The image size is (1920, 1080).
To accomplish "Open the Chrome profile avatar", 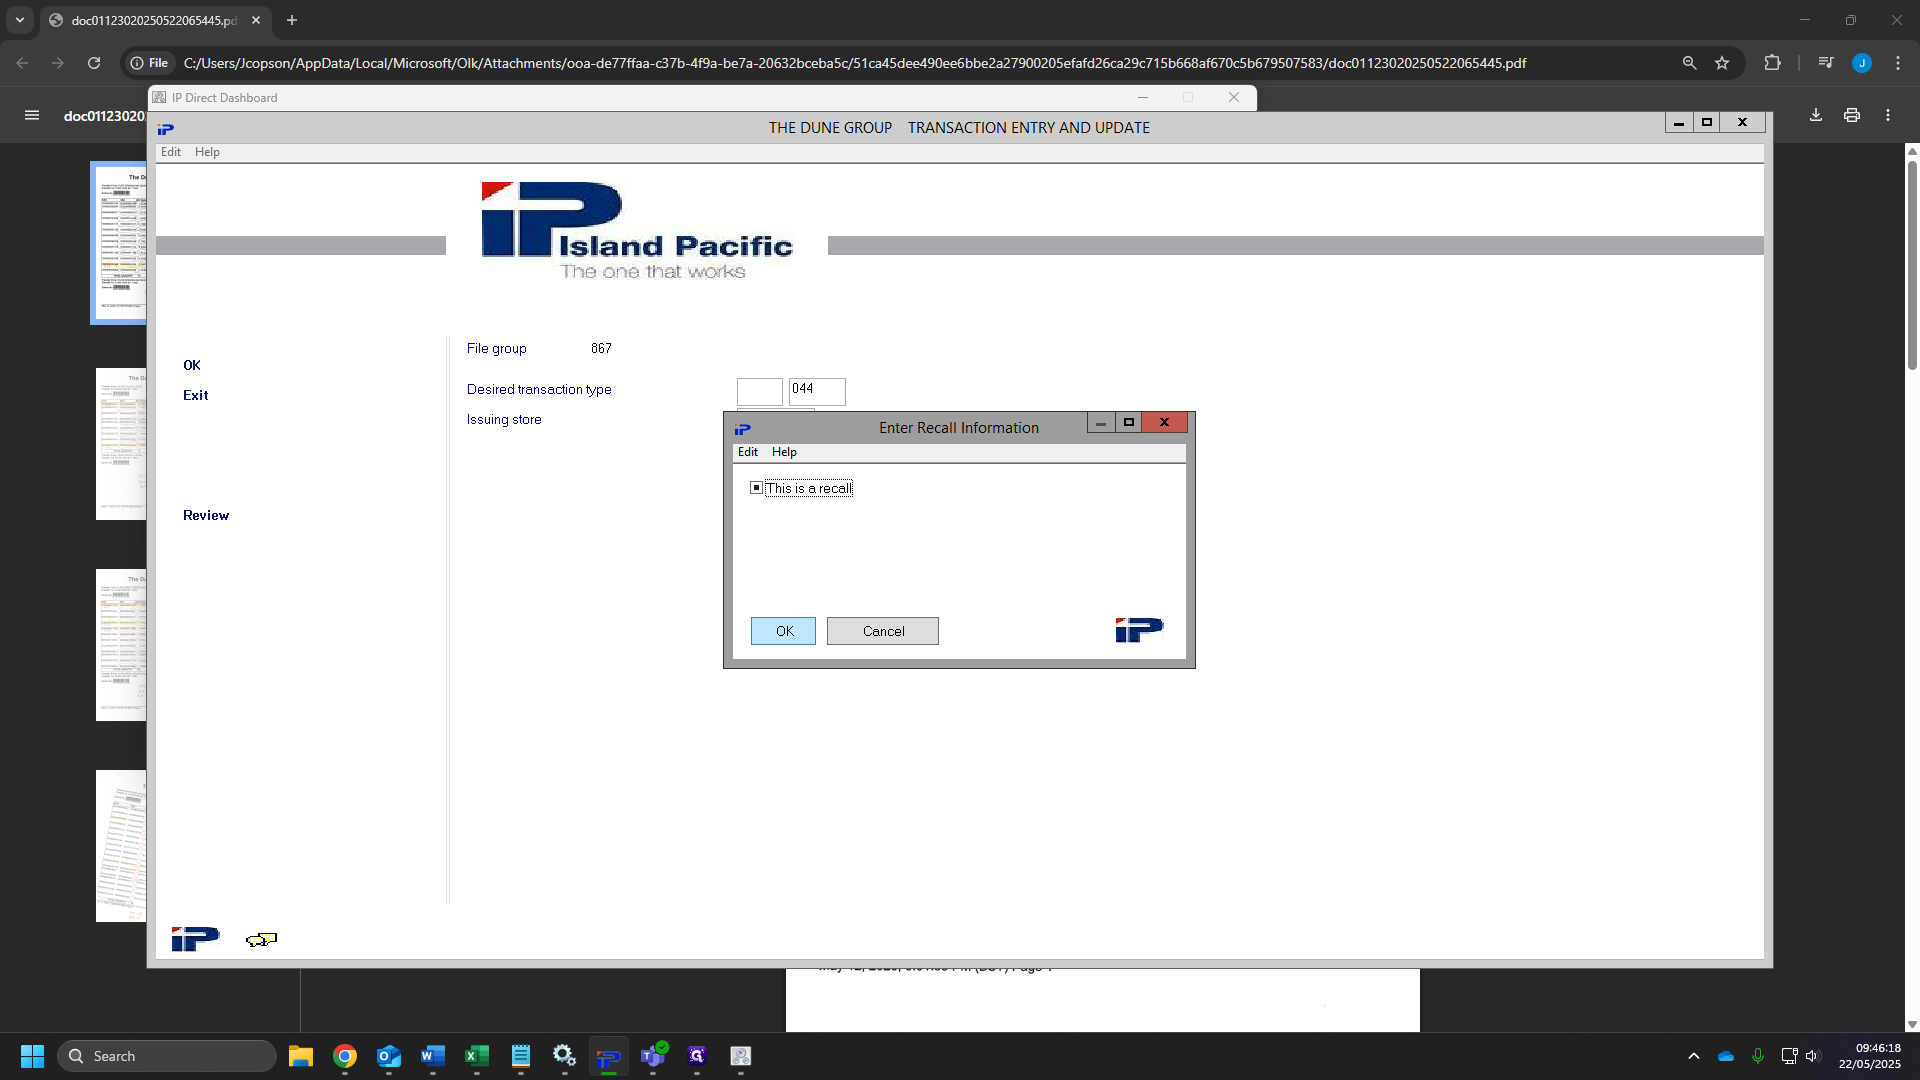I will tap(1862, 63).
